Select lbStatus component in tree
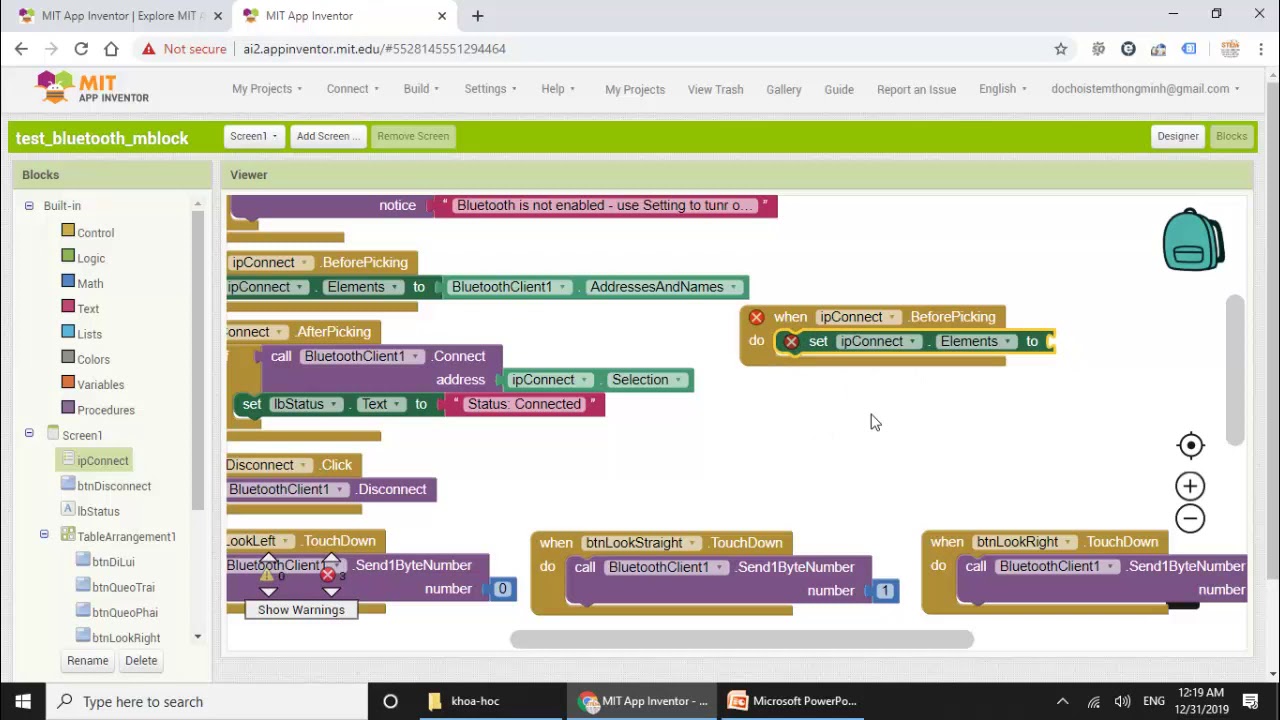The image size is (1280, 720). [98, 511]
